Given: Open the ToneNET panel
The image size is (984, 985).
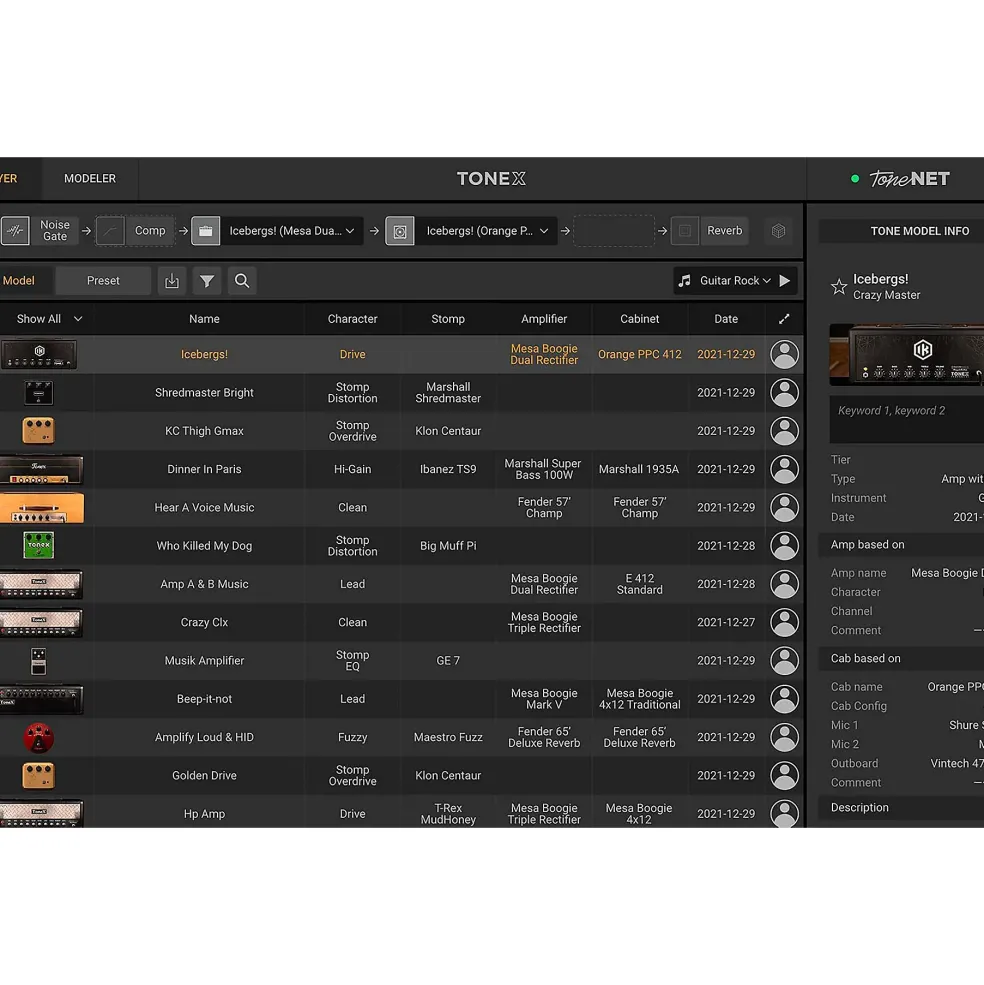Looking at the screenshot, I should 909,179.
